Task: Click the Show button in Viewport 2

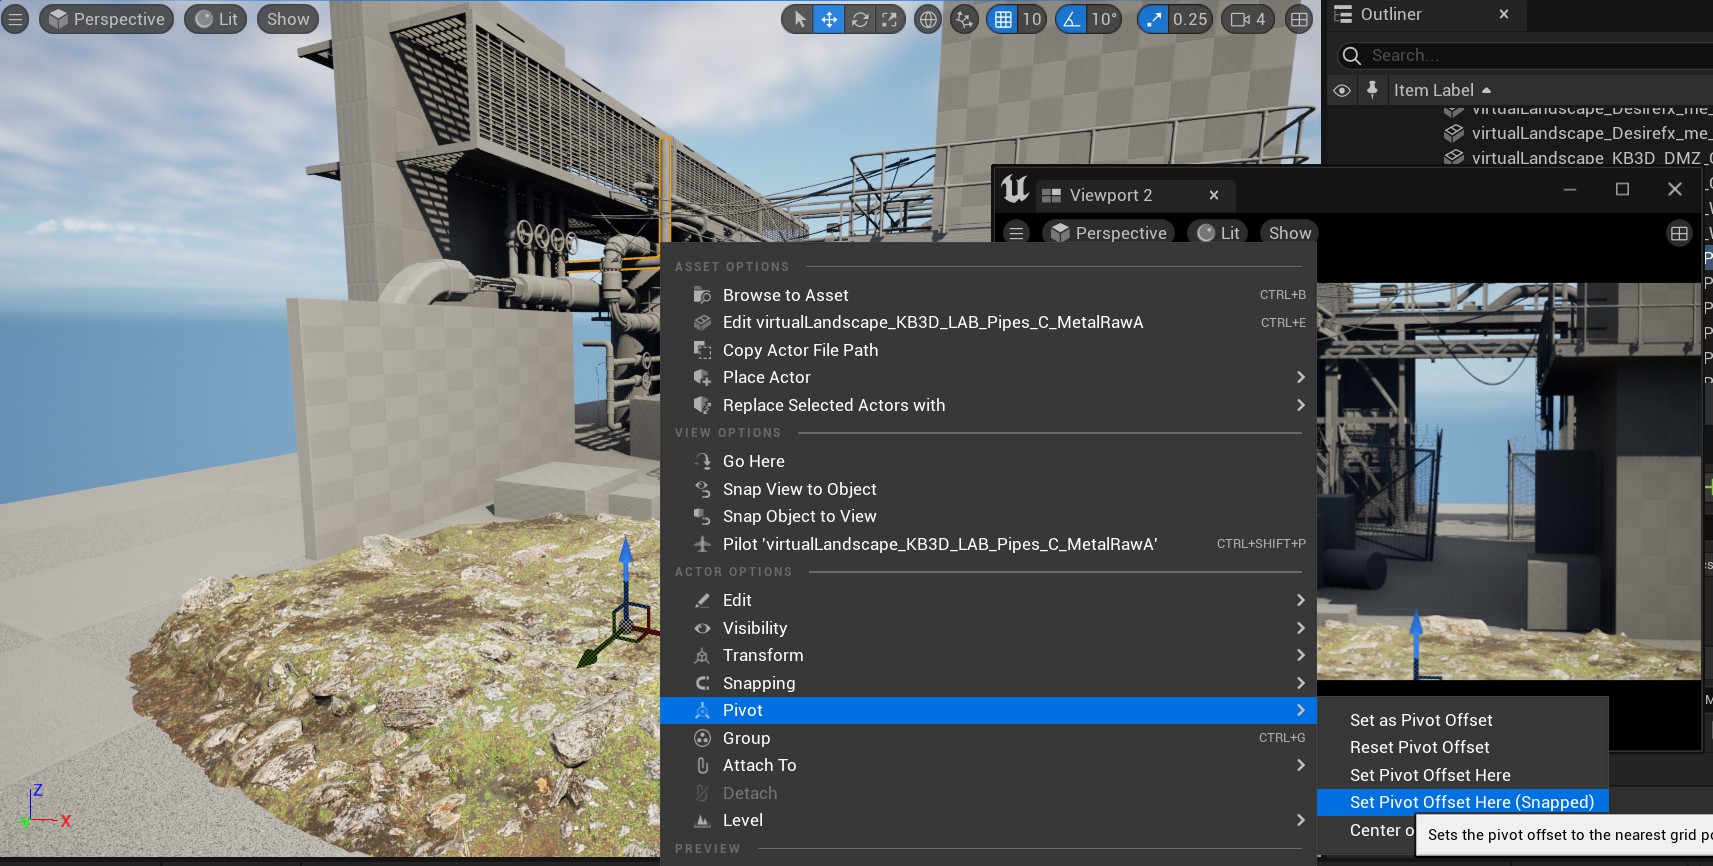Action: pyautogui.click(x=1289, y=233)
